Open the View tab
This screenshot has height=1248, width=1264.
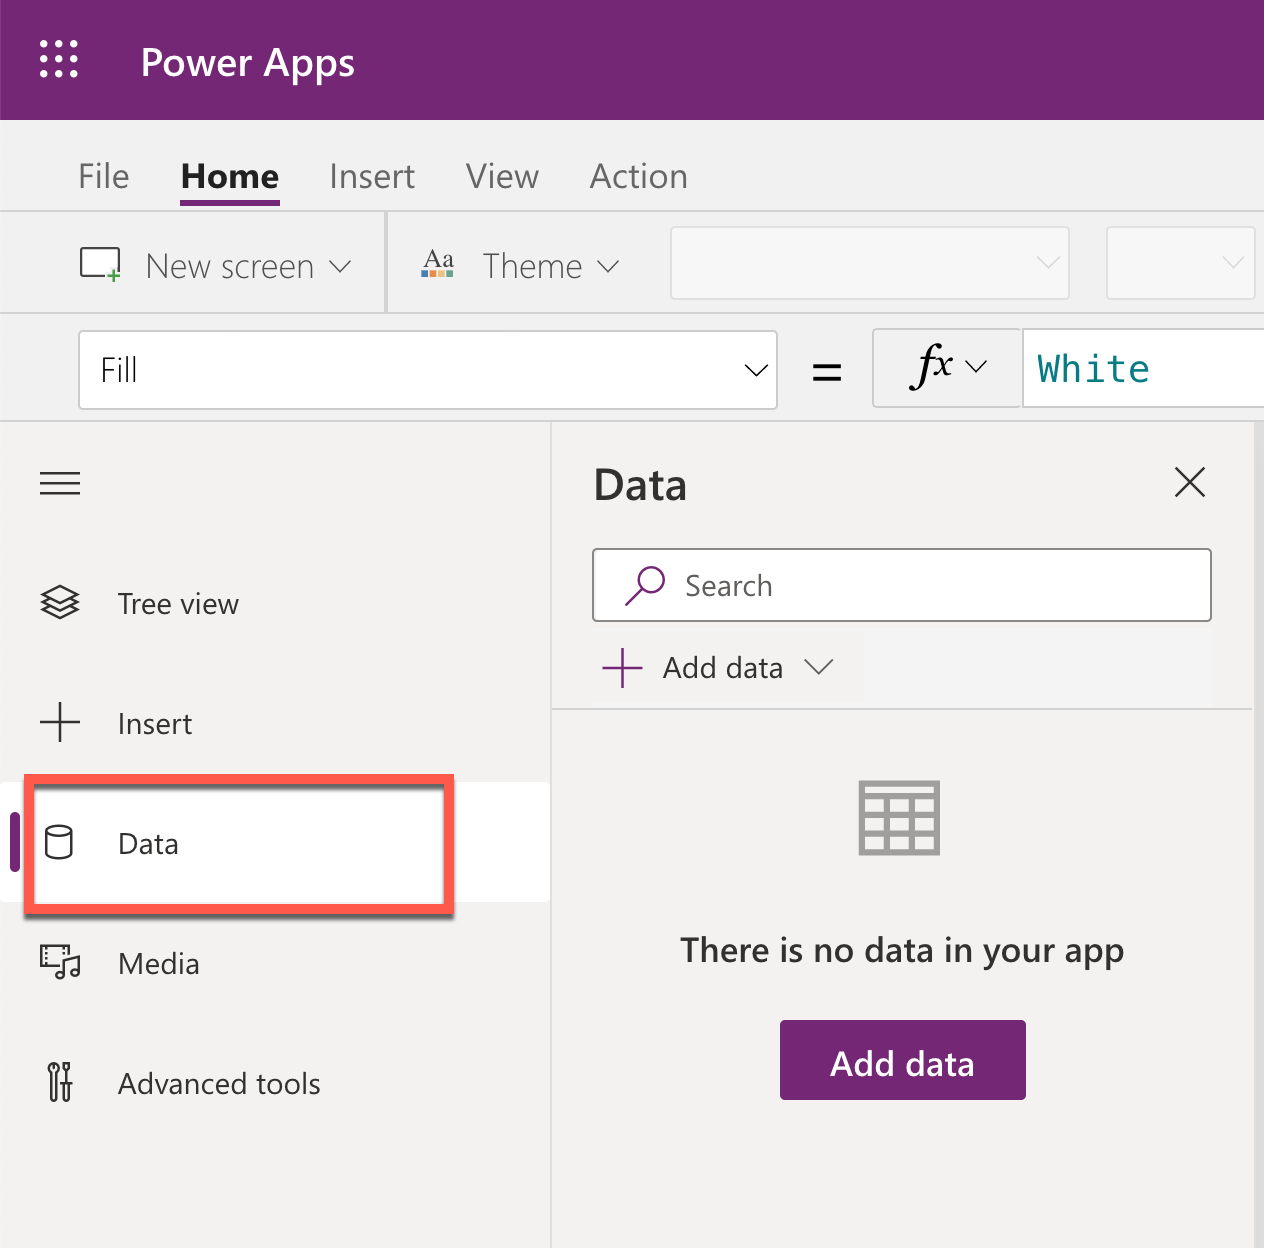tap(502, 176)
